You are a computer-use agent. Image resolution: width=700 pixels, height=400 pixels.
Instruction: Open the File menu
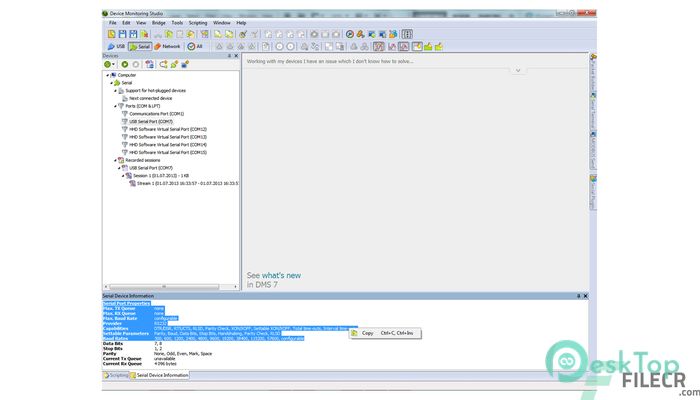[112, 23]
